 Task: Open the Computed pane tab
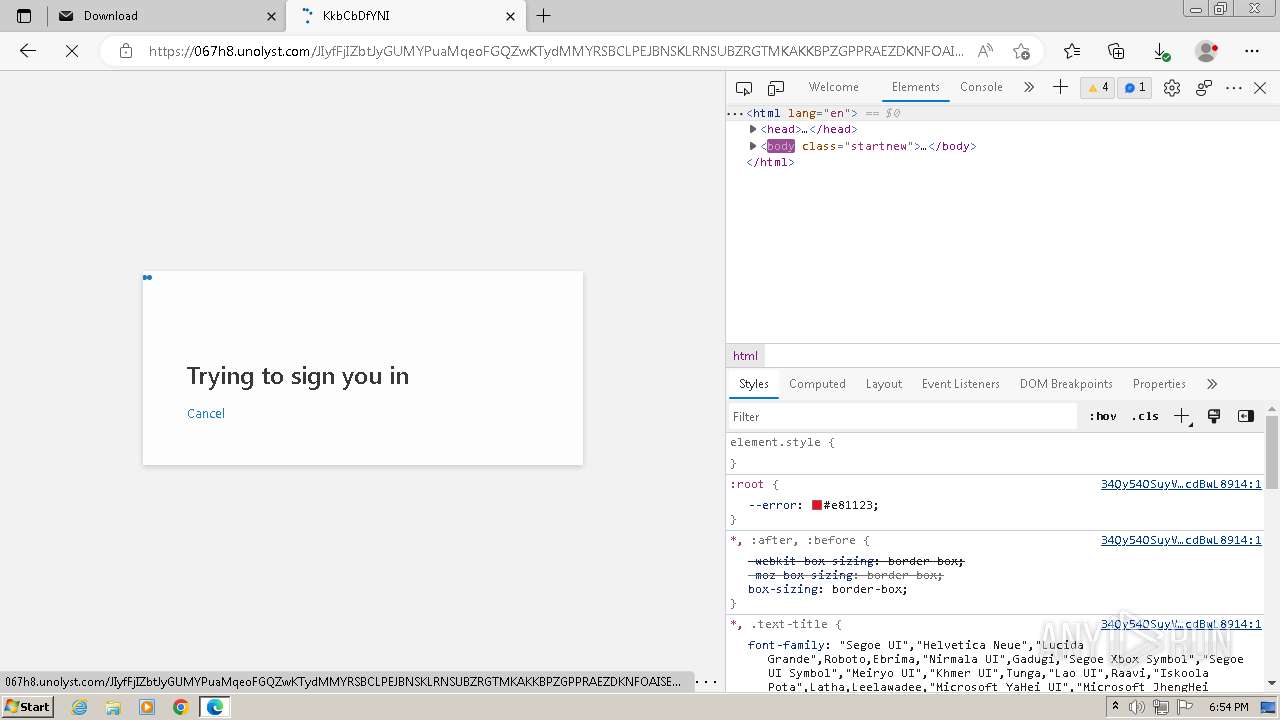point(817,384)
